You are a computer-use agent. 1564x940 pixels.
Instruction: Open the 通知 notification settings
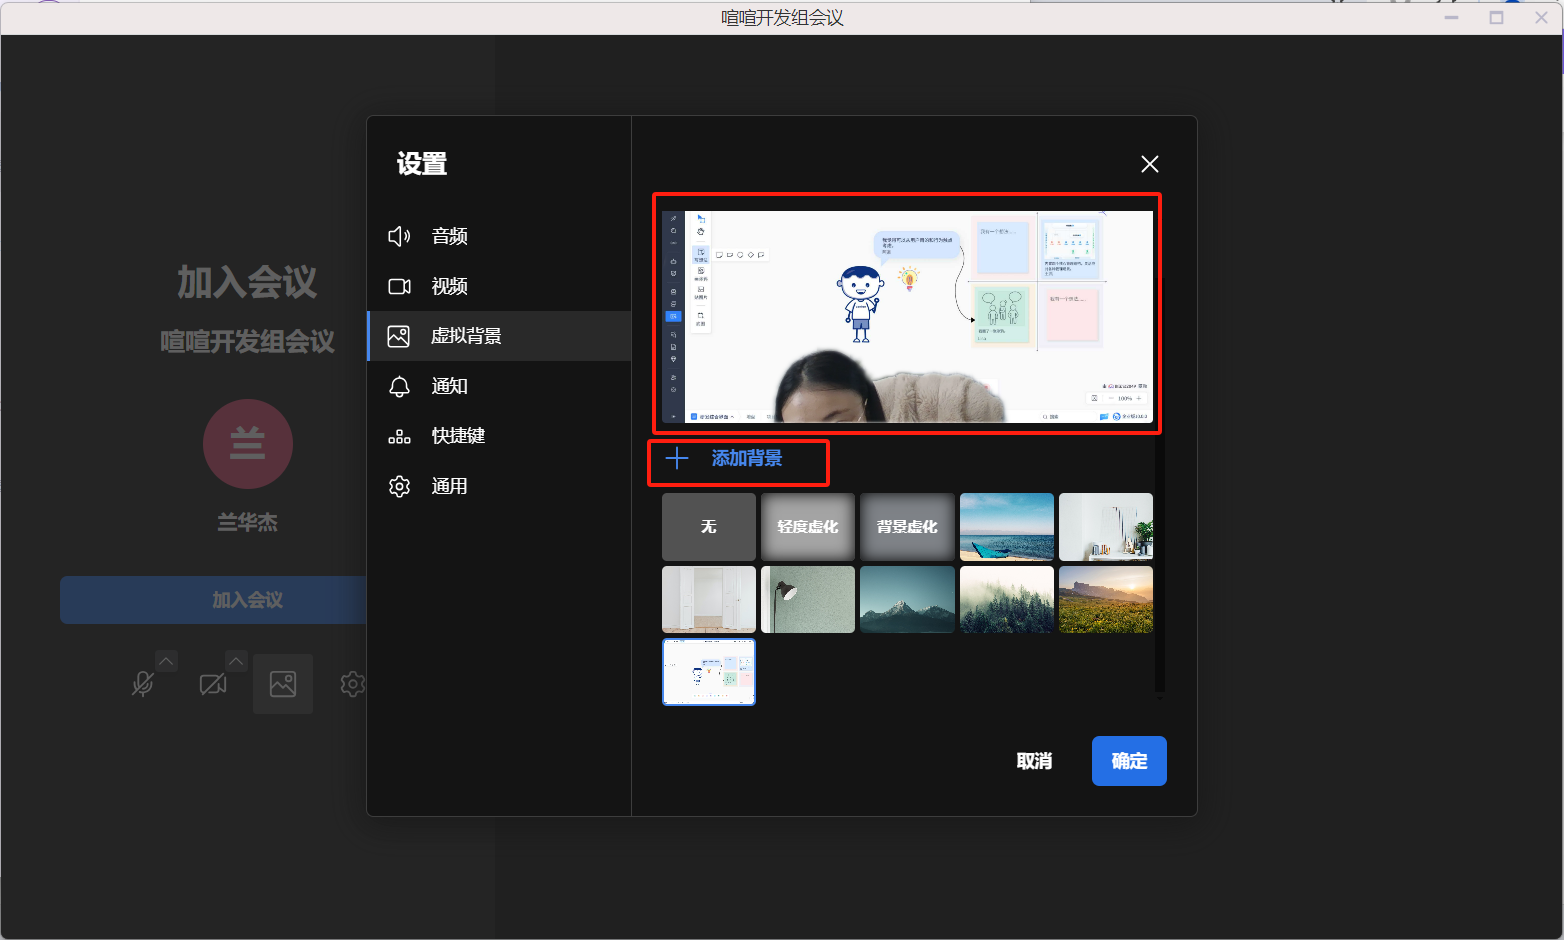449,386
